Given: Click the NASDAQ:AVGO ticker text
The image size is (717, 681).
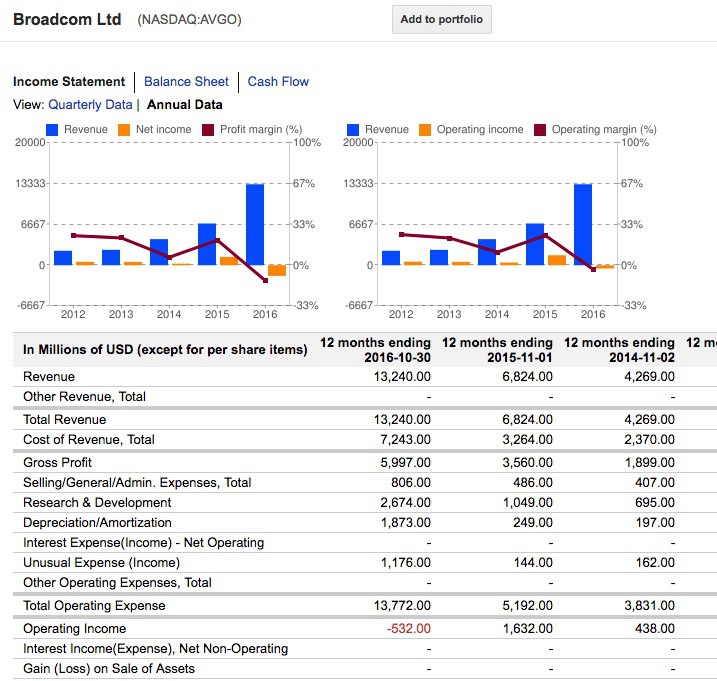Looking at the screenshot, I should tap(189, 20).
